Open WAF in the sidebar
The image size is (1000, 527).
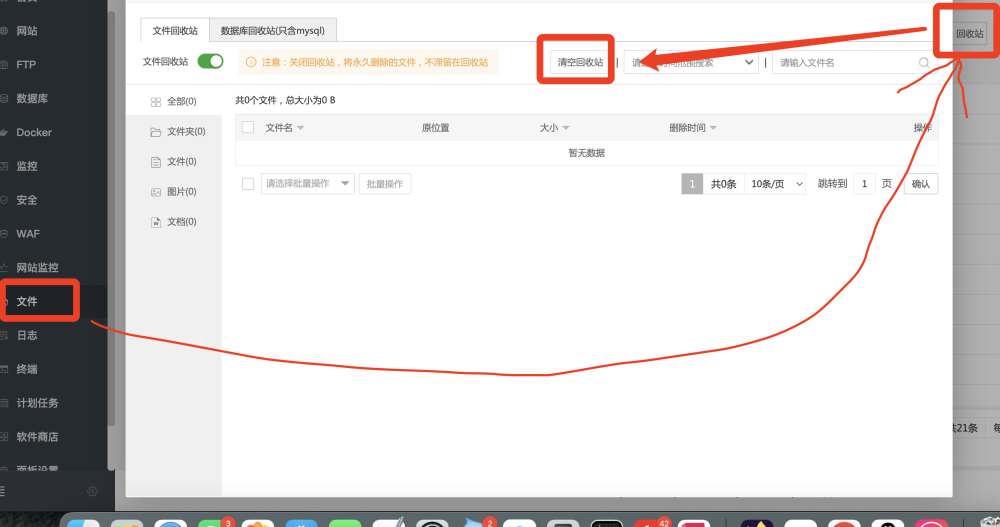click(x=28, y=234)
